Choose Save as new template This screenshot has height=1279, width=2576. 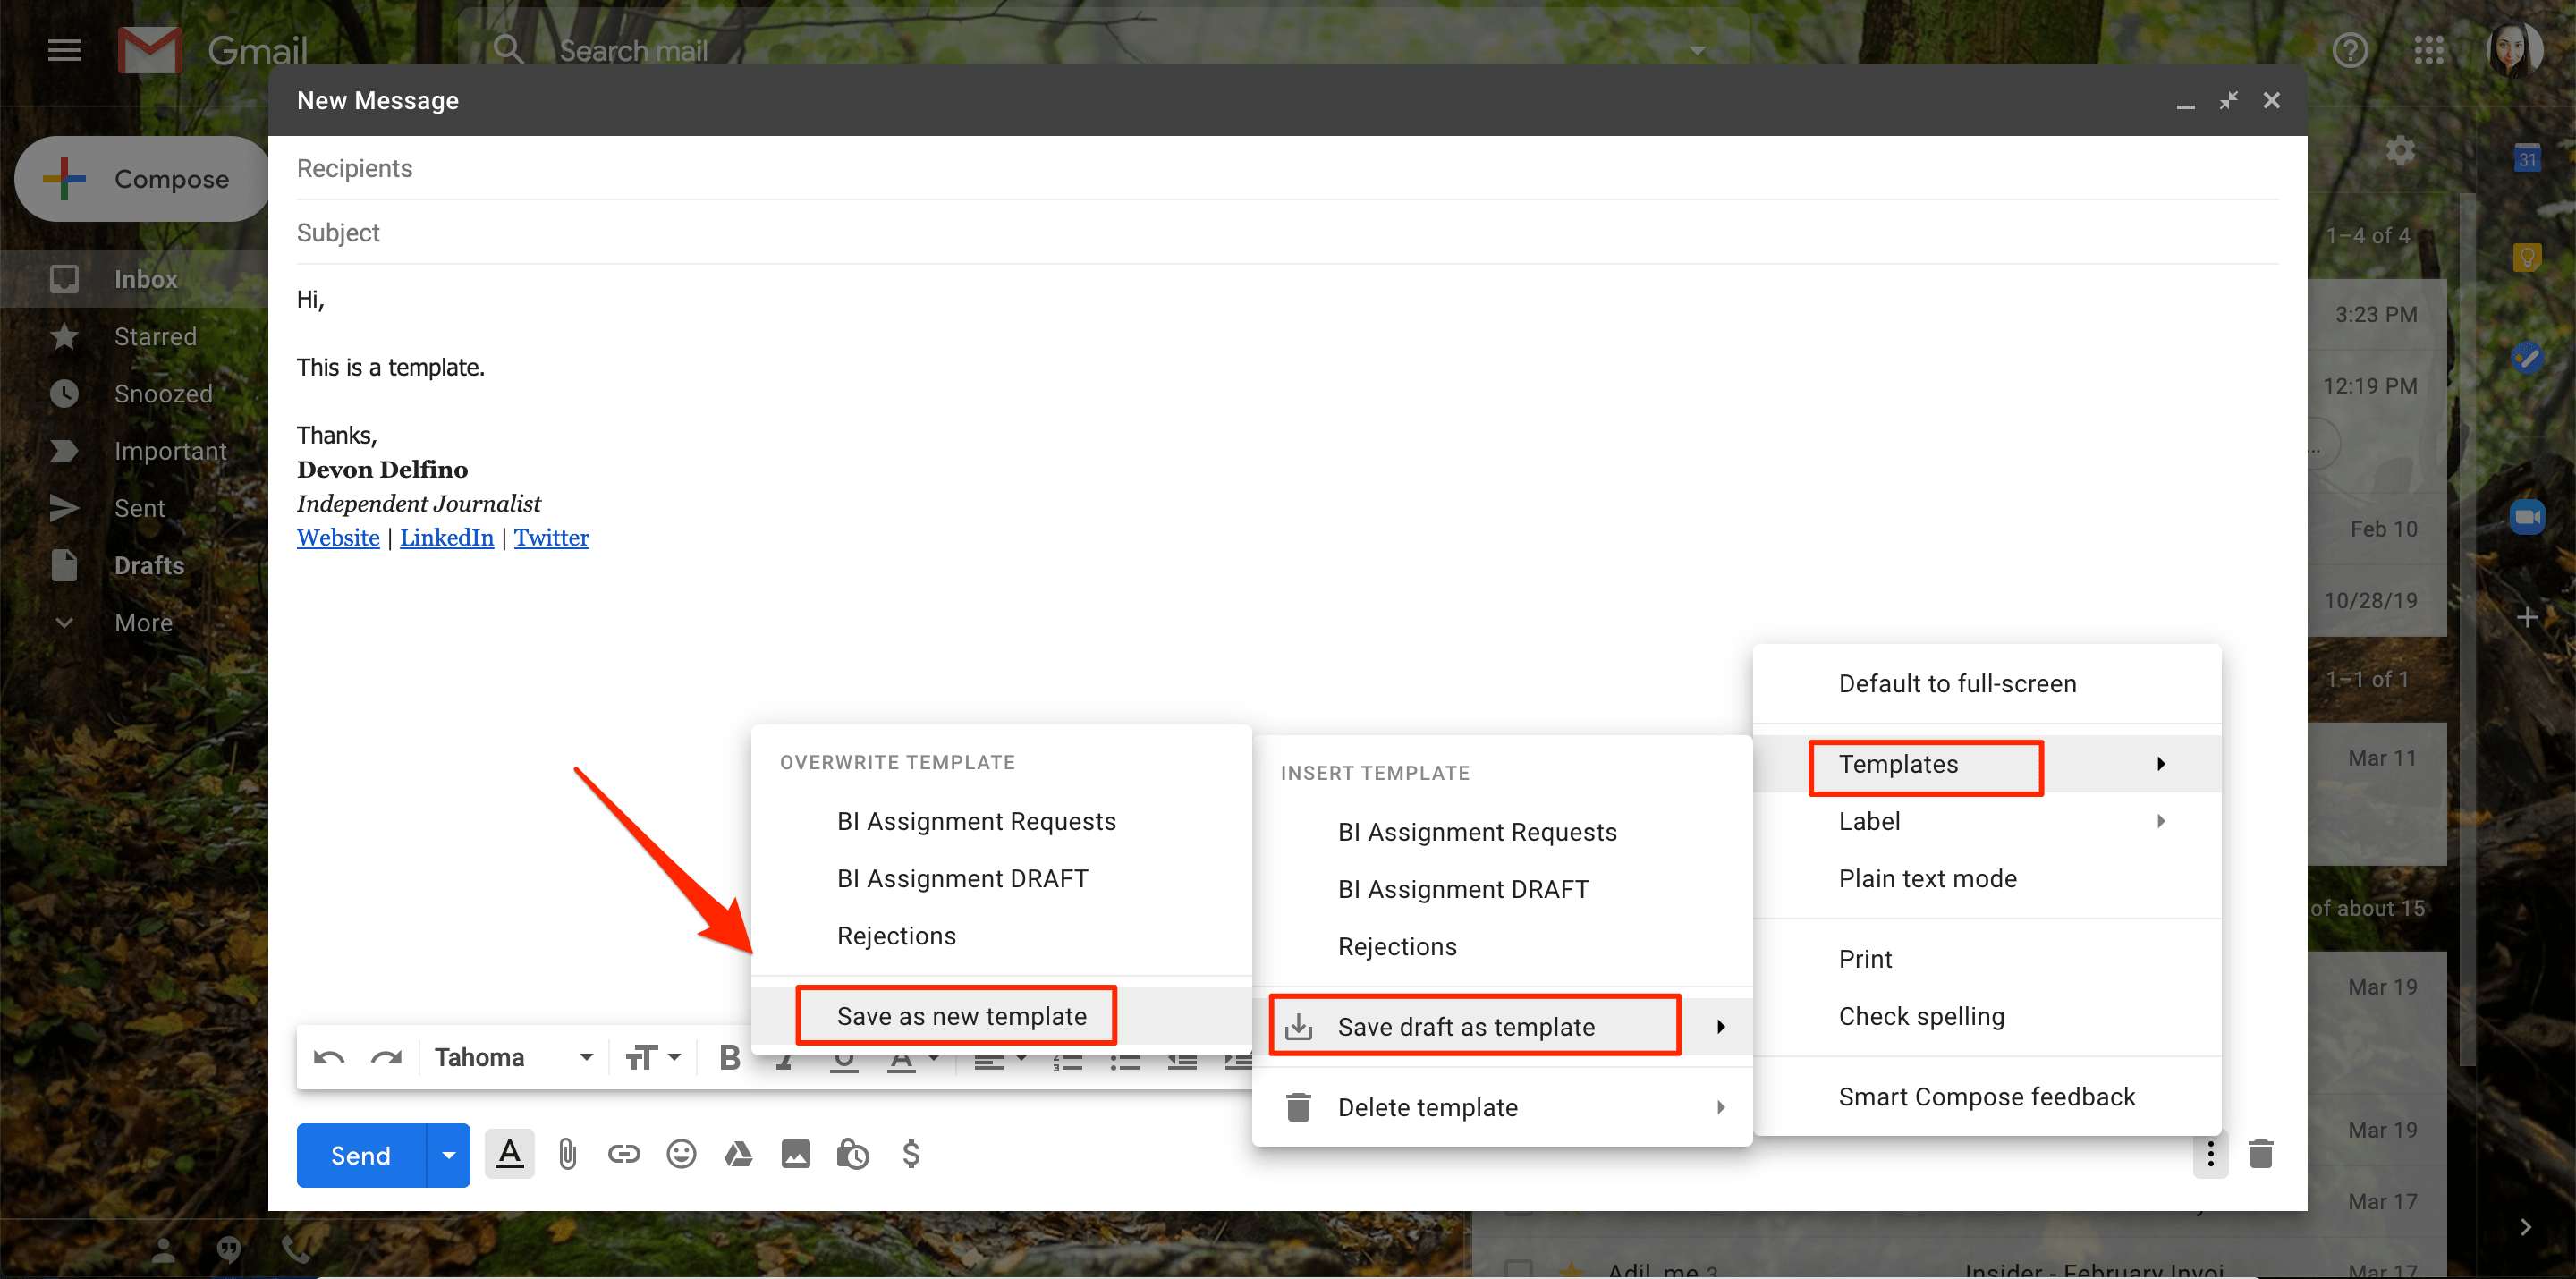[x=961, y=1016]
